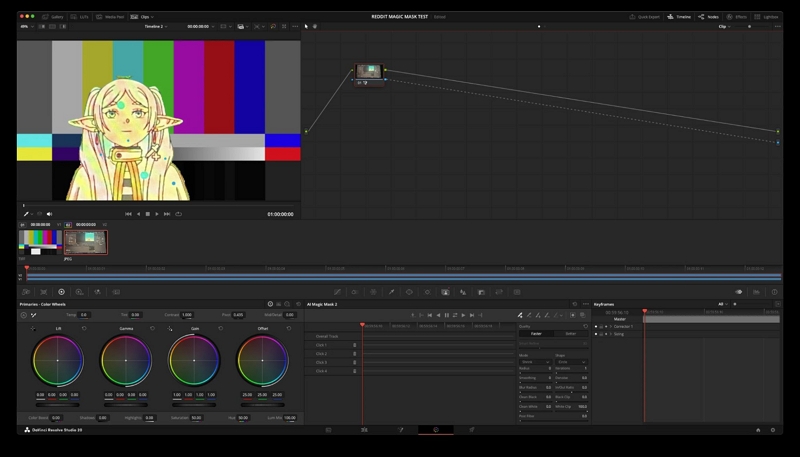Open the viewer zoom percentage dropdown
This screenshot has width=800, height=457.
click(27, 27)
